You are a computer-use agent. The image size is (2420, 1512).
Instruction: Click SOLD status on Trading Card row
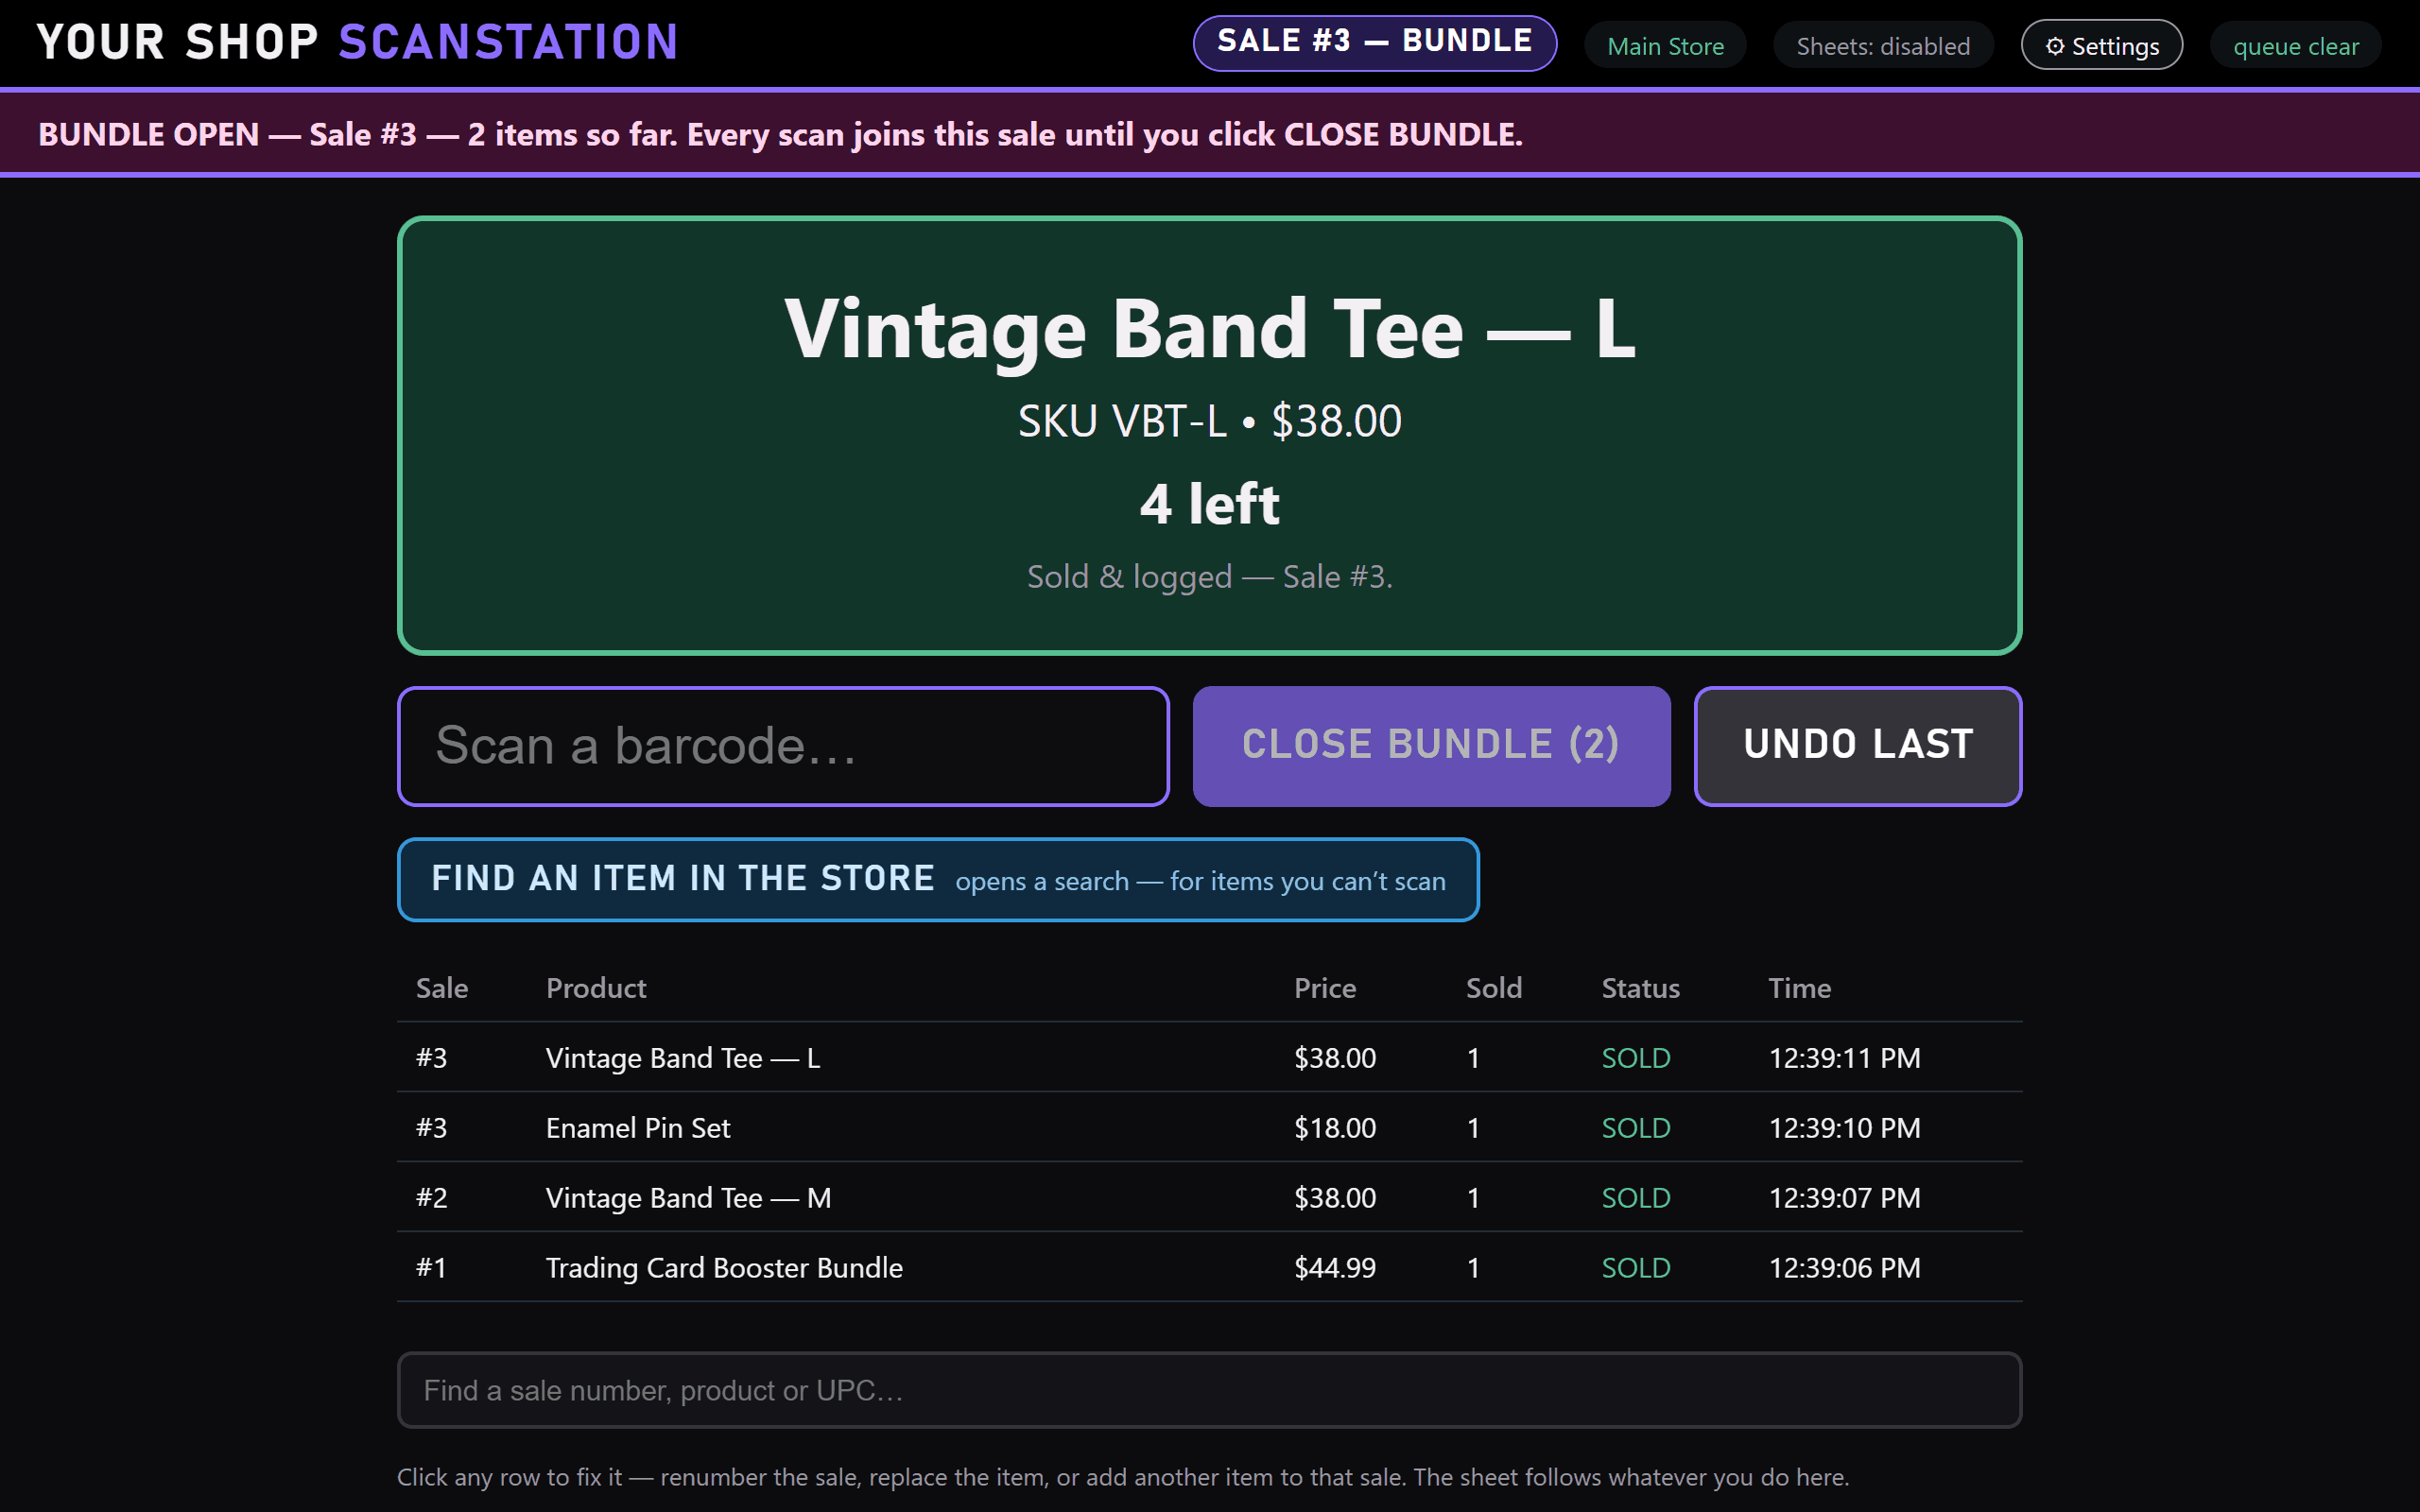point(1636,1267)
